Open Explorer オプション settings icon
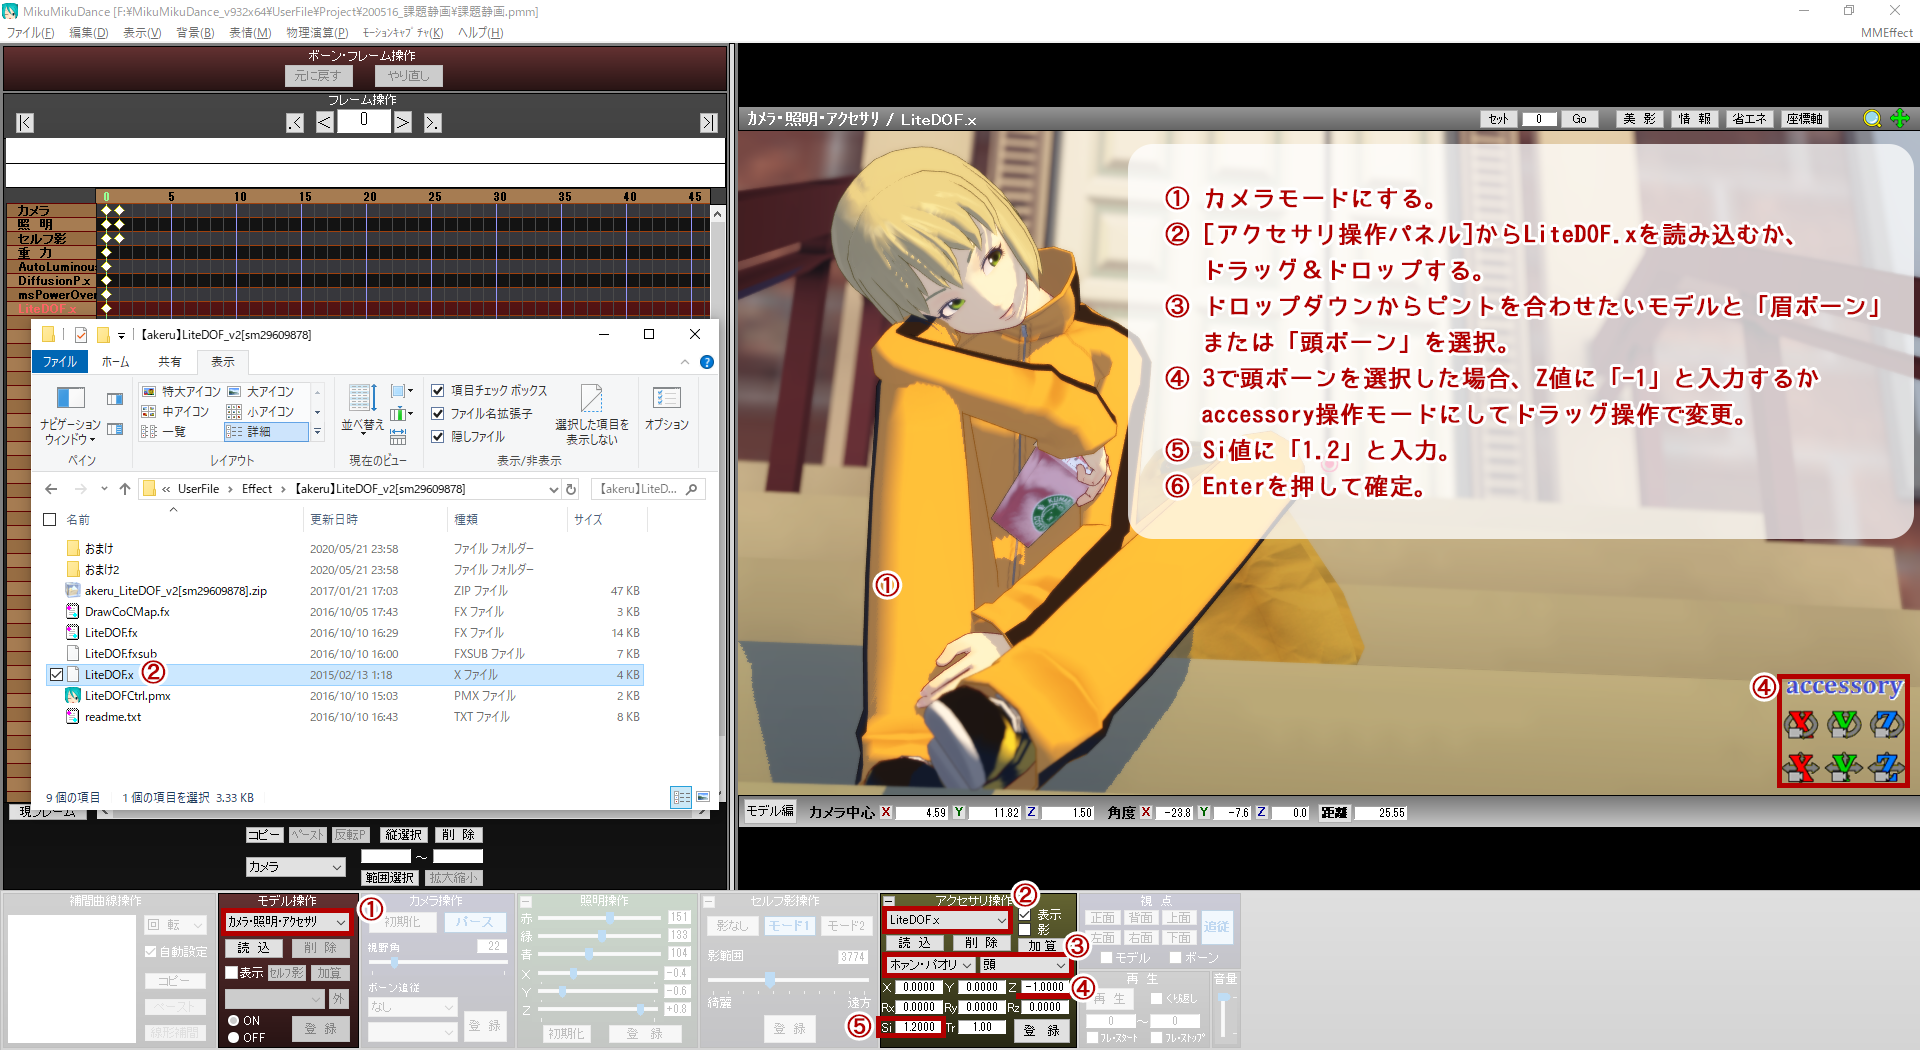 click(x=667, y=405)
